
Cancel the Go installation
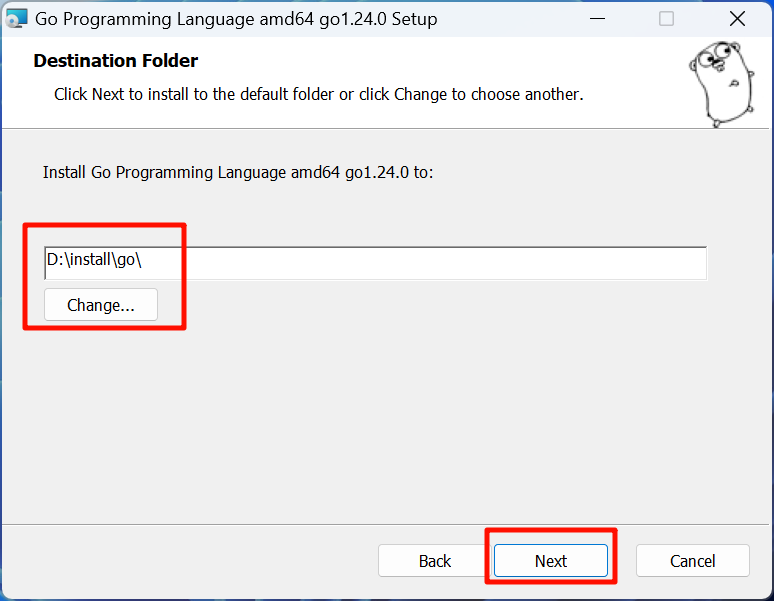tap(692, 561)
